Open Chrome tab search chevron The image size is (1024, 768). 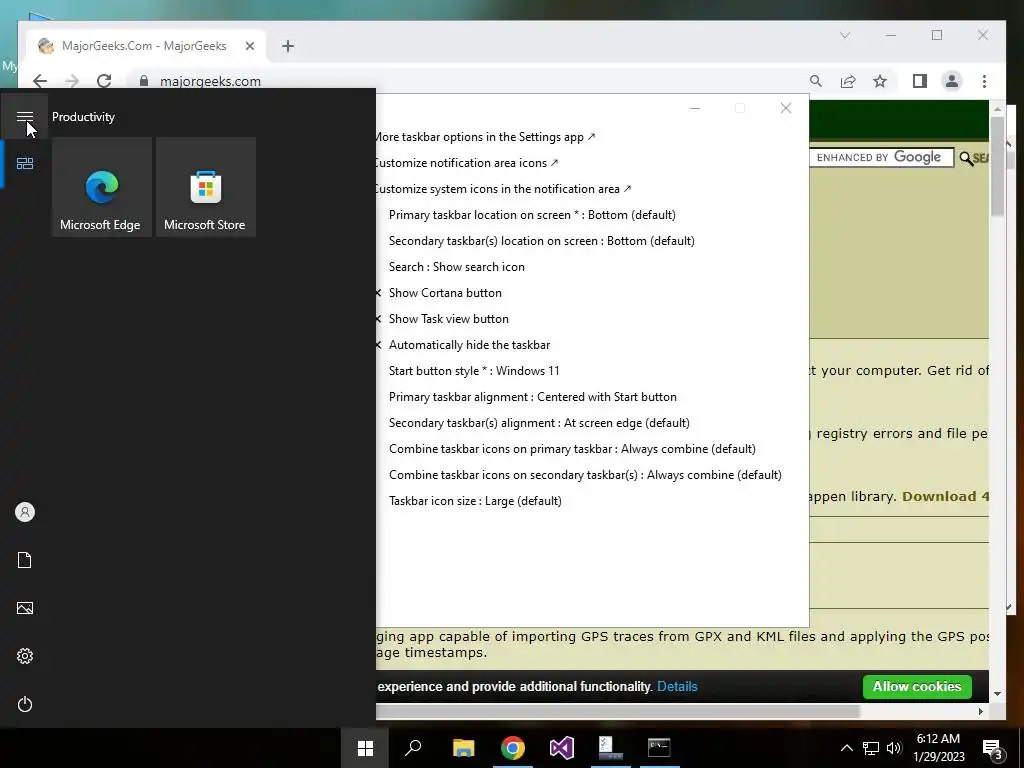click(x=844, y=35)
